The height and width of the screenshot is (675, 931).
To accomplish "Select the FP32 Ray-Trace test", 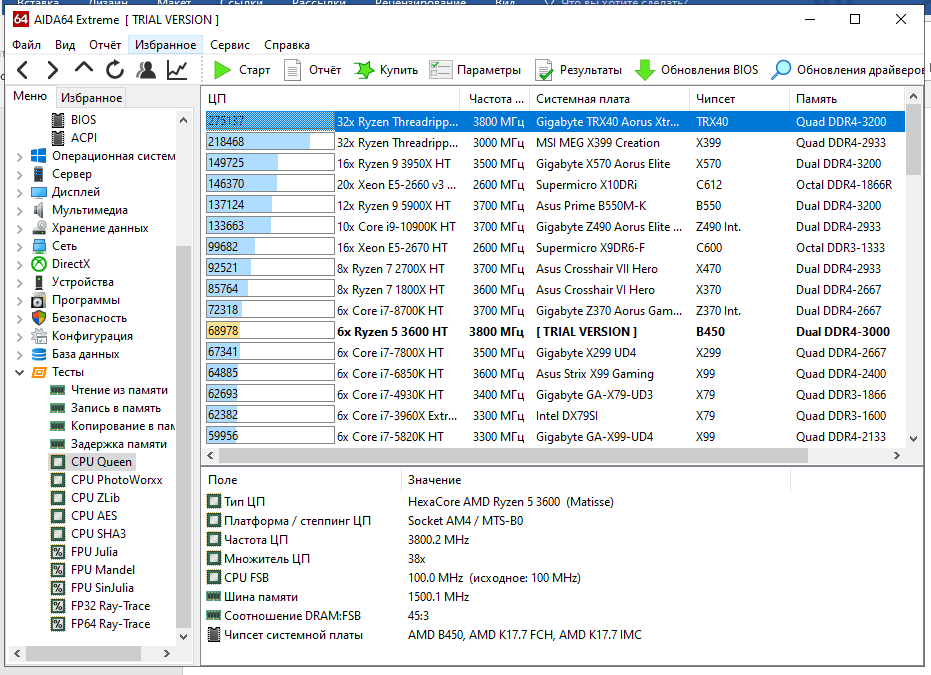I will click(100, 606).
